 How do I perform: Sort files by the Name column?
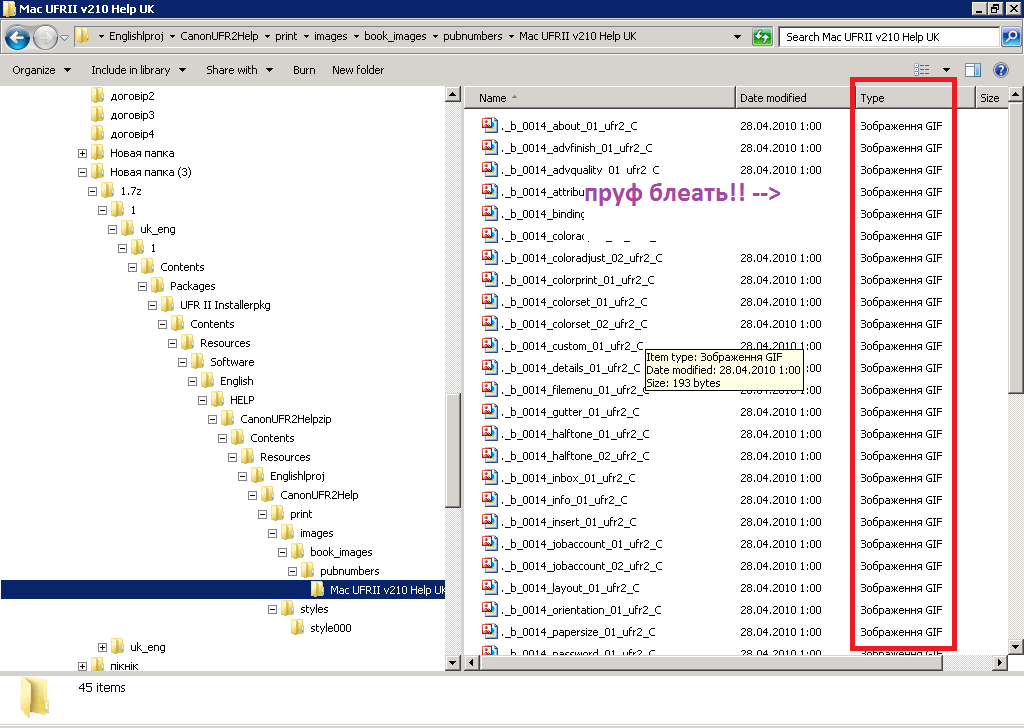tap(600, 98)
